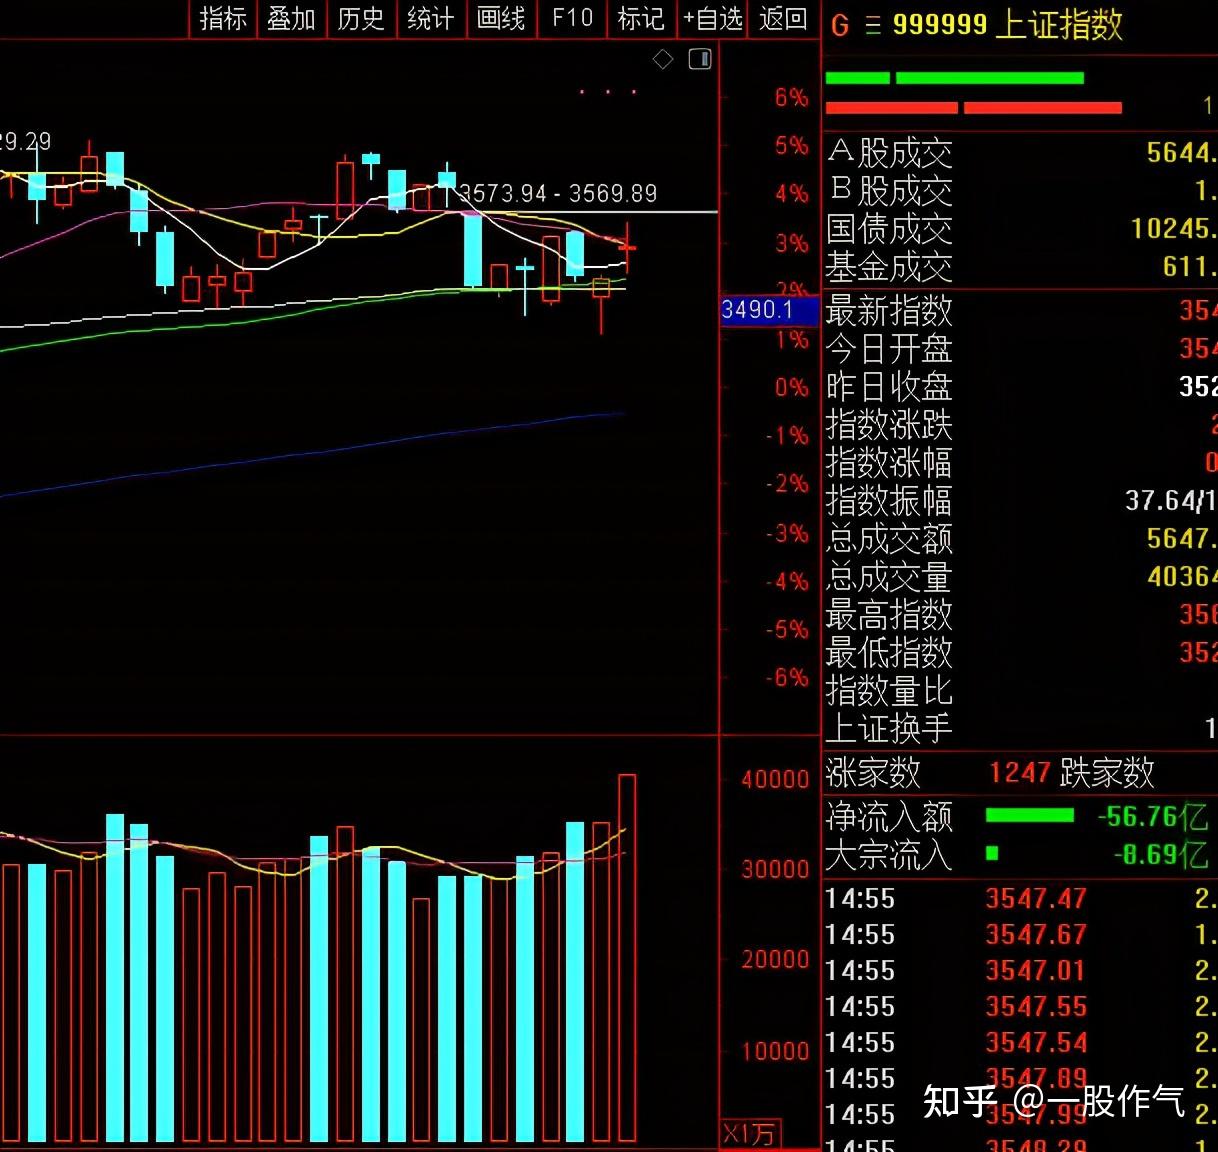Click the tick row with price 3547.55
The width and height of the screenshot is (1218, 1152).
point(1020,1007)
